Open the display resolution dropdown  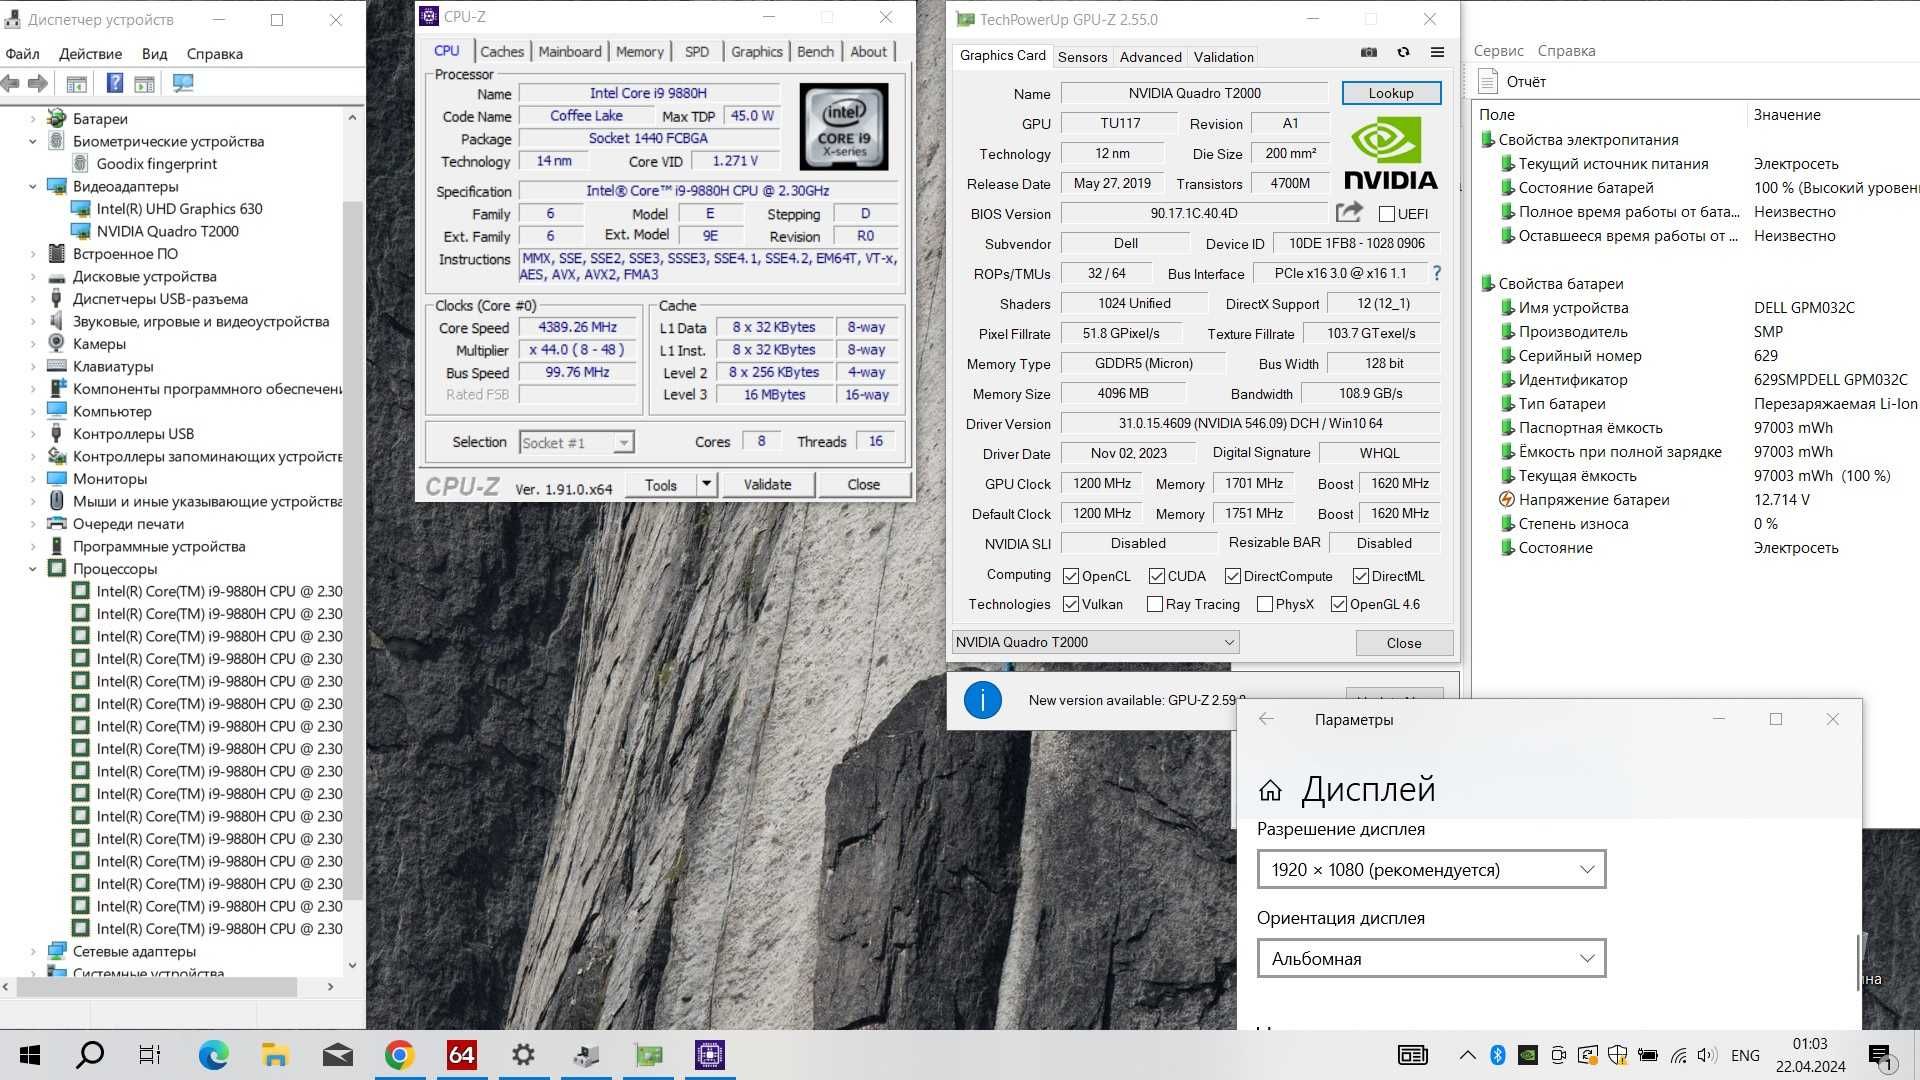(1431, 869)
